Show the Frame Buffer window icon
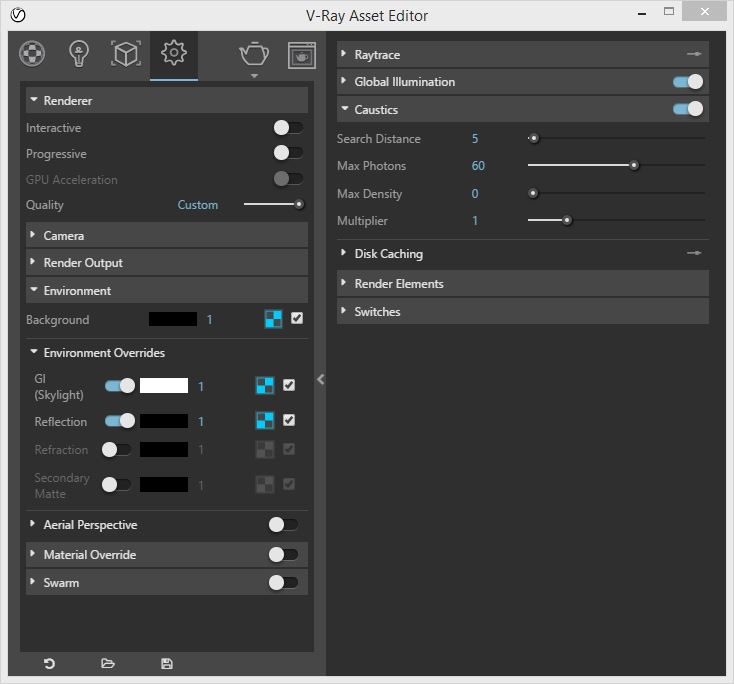This screenshot has width=734, height=684. click(301, 55)
